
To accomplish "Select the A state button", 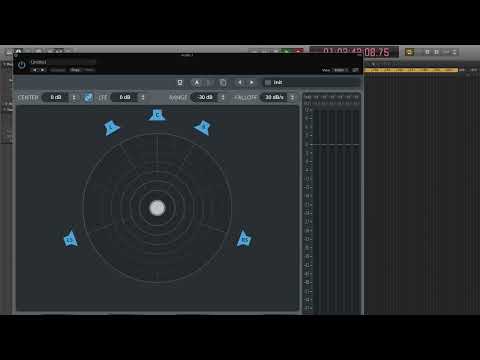I will click(x=197, y=82).
